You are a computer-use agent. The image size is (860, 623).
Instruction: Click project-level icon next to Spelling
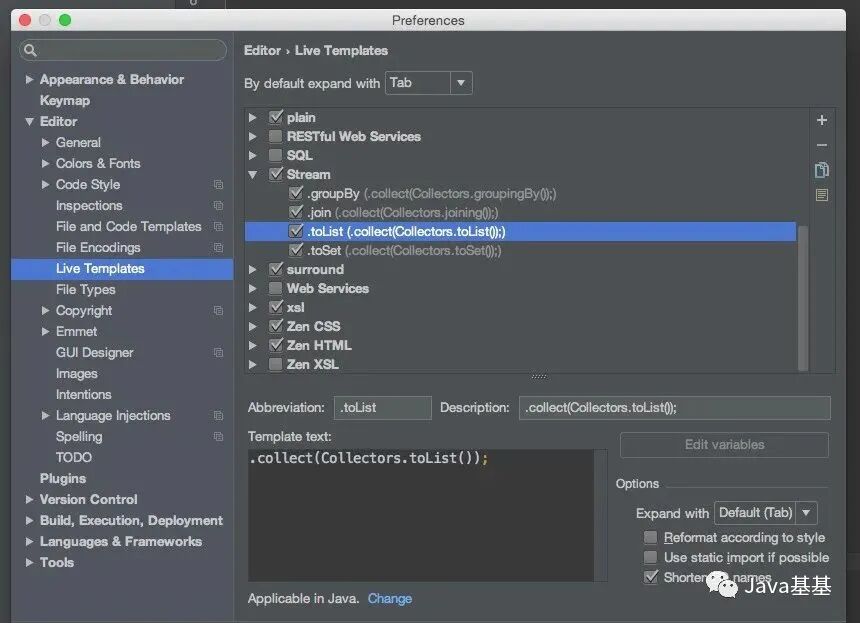pos(218,437)
